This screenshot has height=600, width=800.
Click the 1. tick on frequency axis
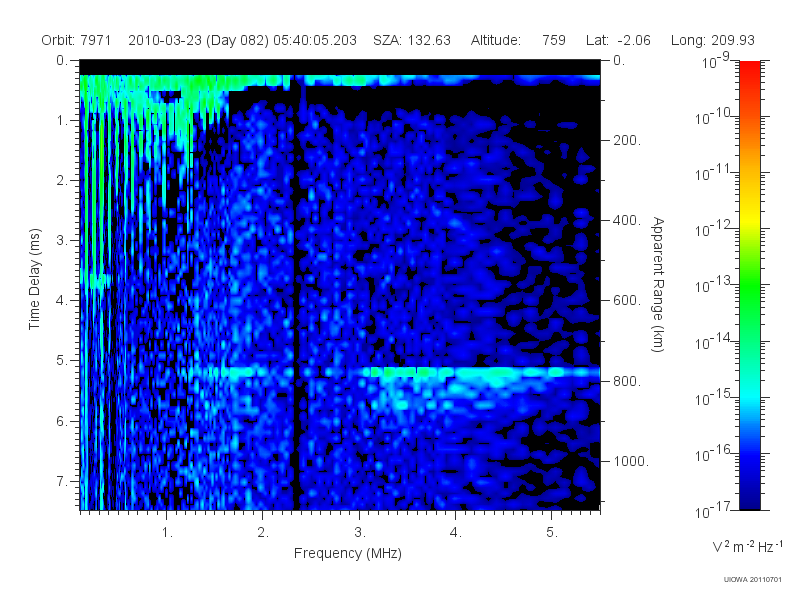click(x=167, y=533)
